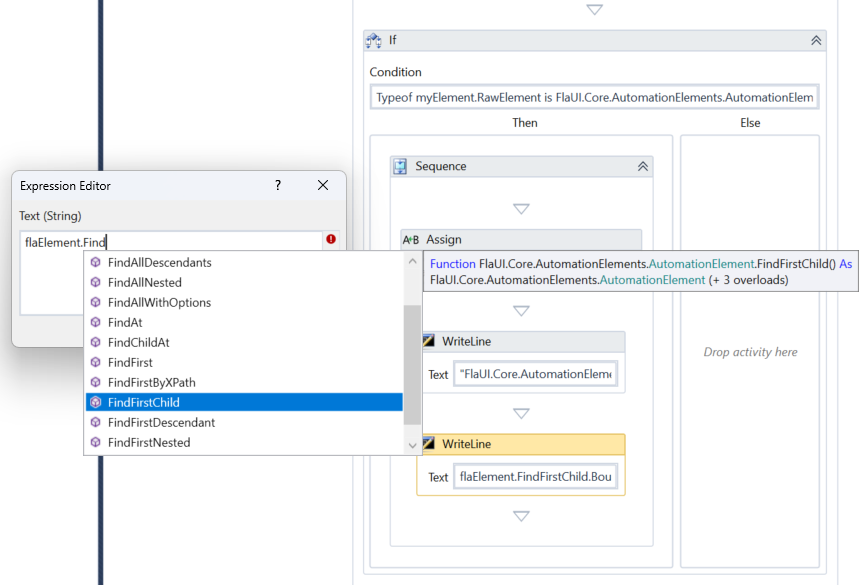Screen dimensions: 867x585
Task: Select the Sequence activity header
Action: coord(521,166)
